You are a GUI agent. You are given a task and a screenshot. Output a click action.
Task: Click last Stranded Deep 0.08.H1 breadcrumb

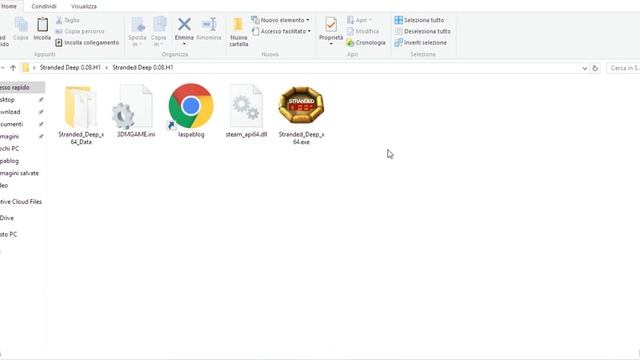[143, 68]
